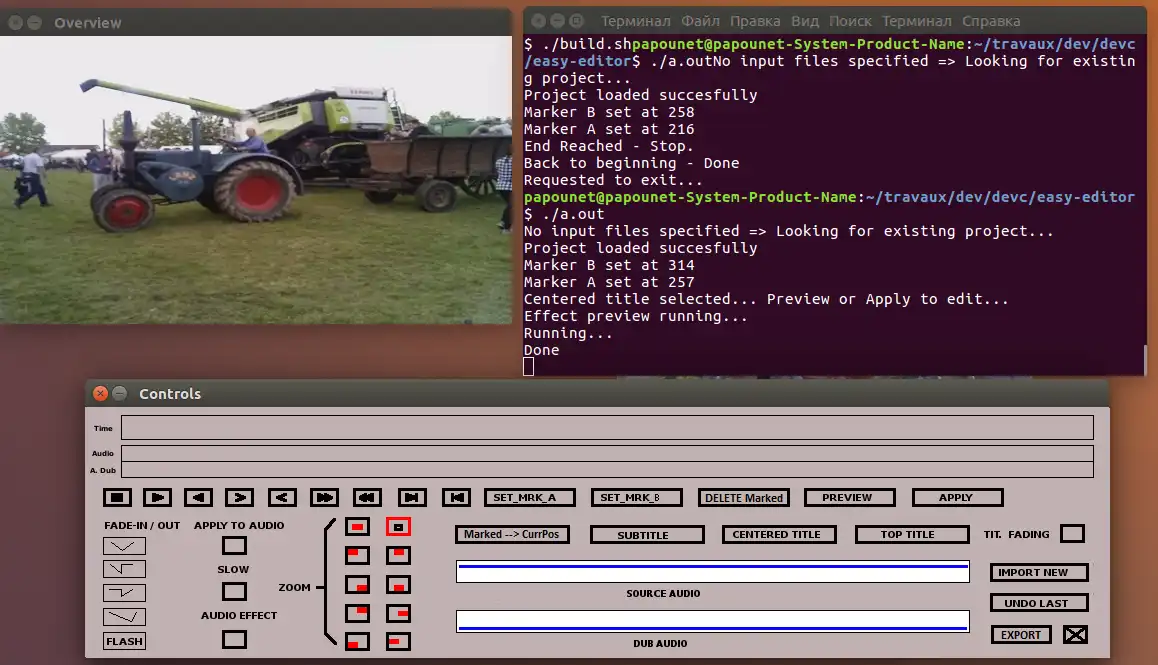Select the SUBTITLE button
This screenshot has width=1158, height=665.
pyautogui.click(x=647, y=534)
